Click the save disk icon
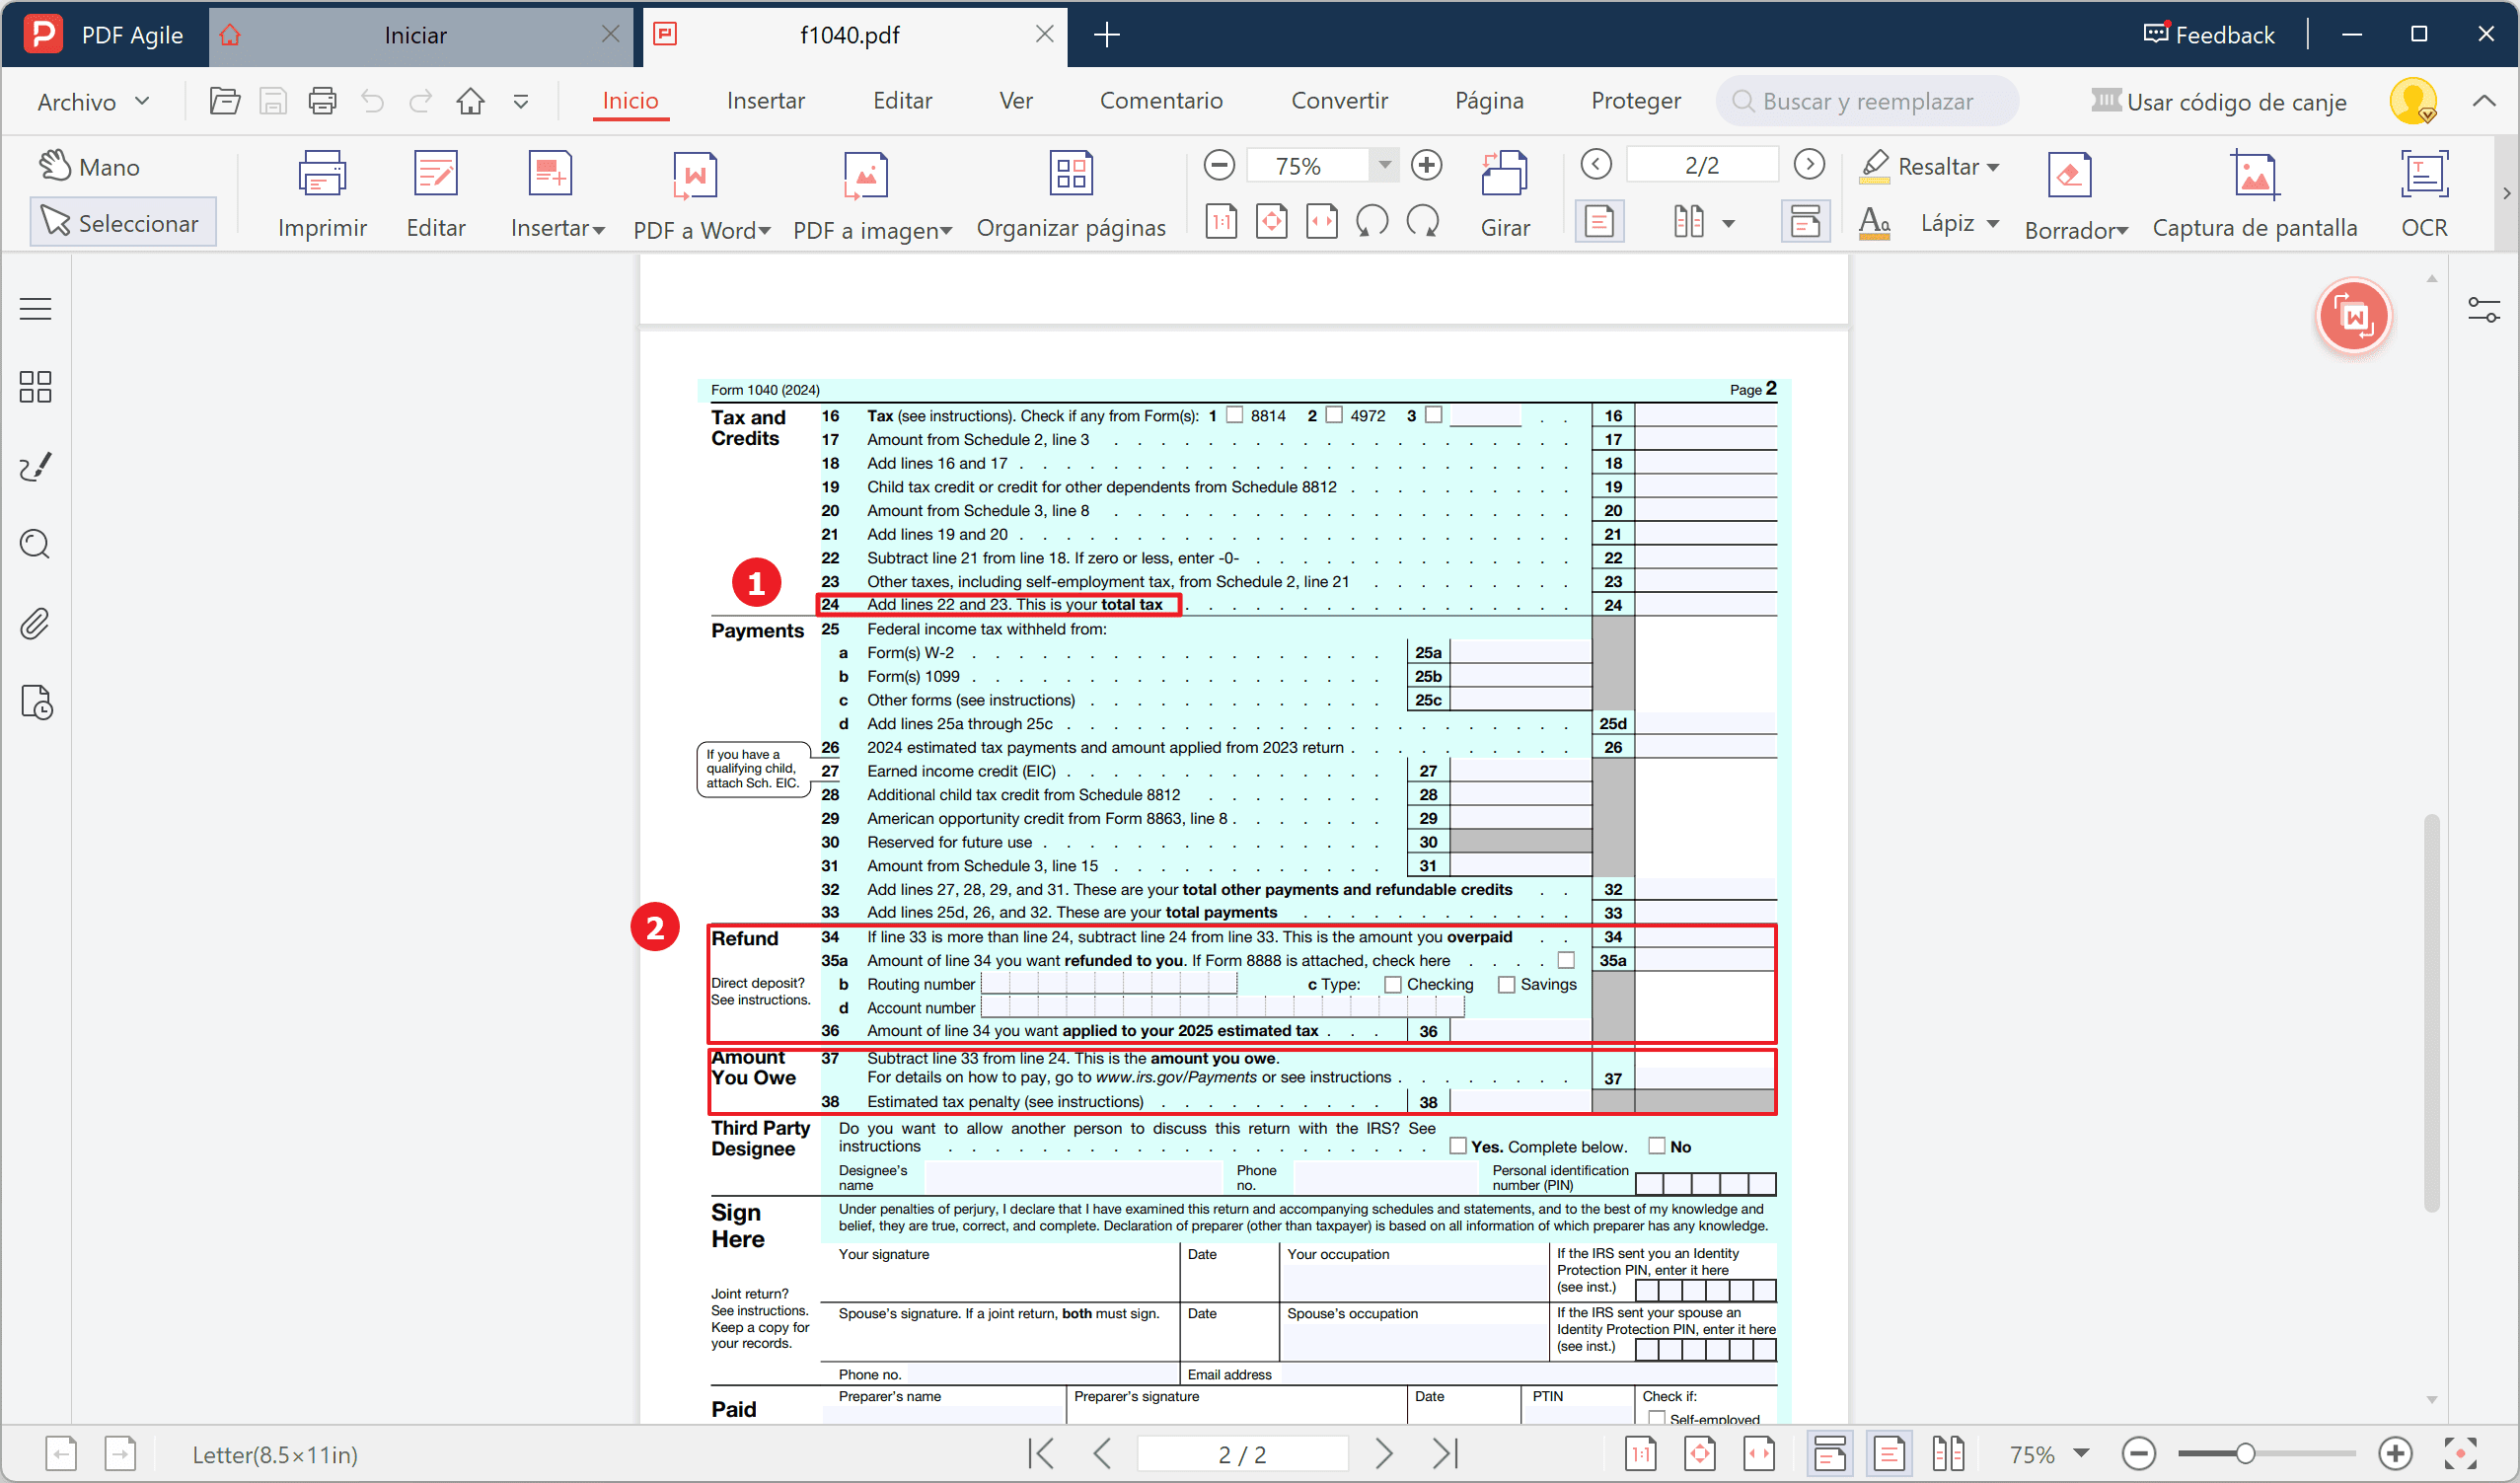This screenshot has height=1483, width=2520. [273, 101]
